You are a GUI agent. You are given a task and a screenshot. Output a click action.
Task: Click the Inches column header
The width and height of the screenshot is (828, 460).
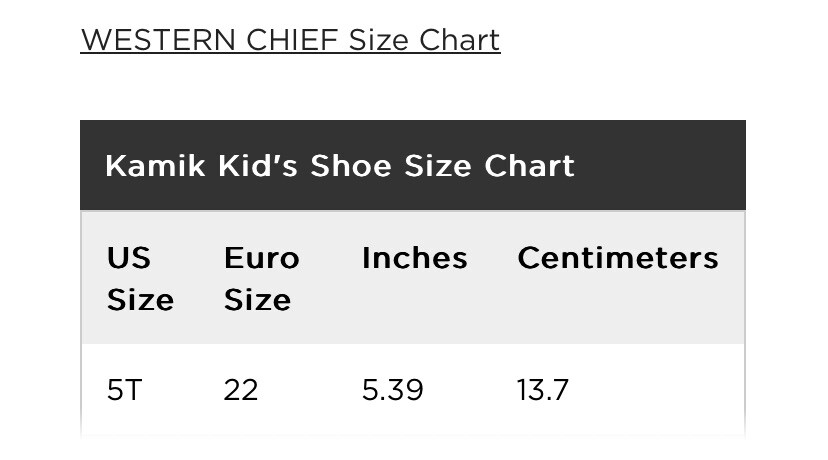415,258
